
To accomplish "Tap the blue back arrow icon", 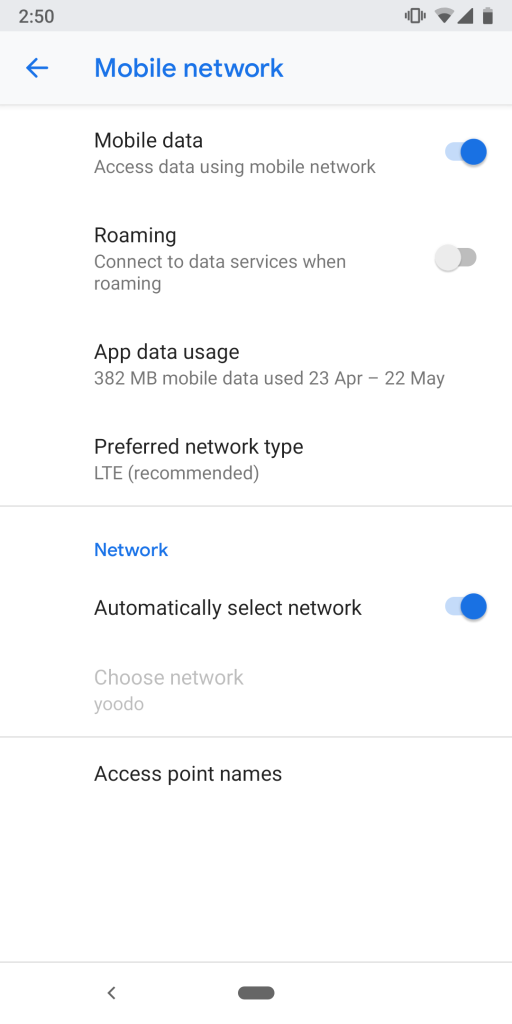I will (37, 68).
